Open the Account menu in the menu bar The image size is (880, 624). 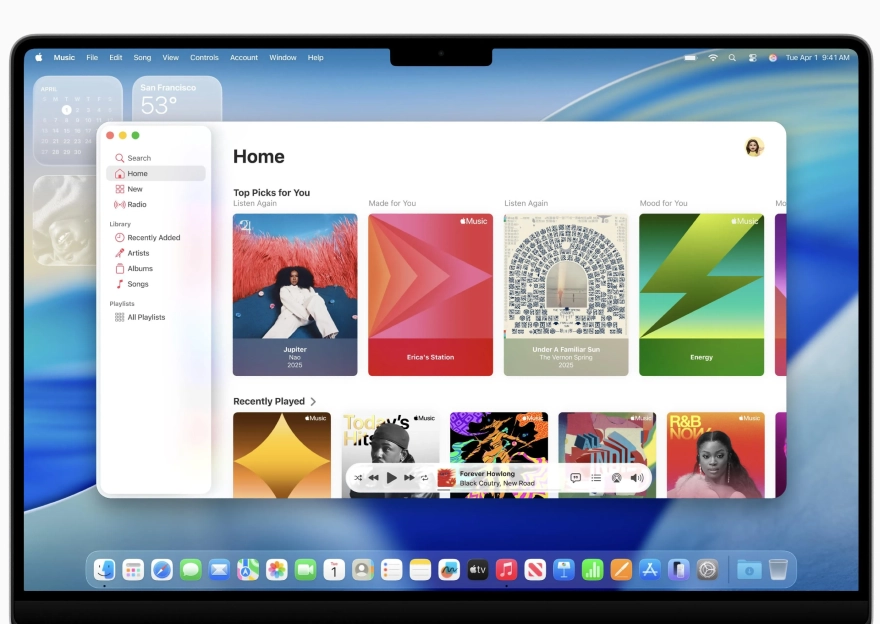(244, 57)
